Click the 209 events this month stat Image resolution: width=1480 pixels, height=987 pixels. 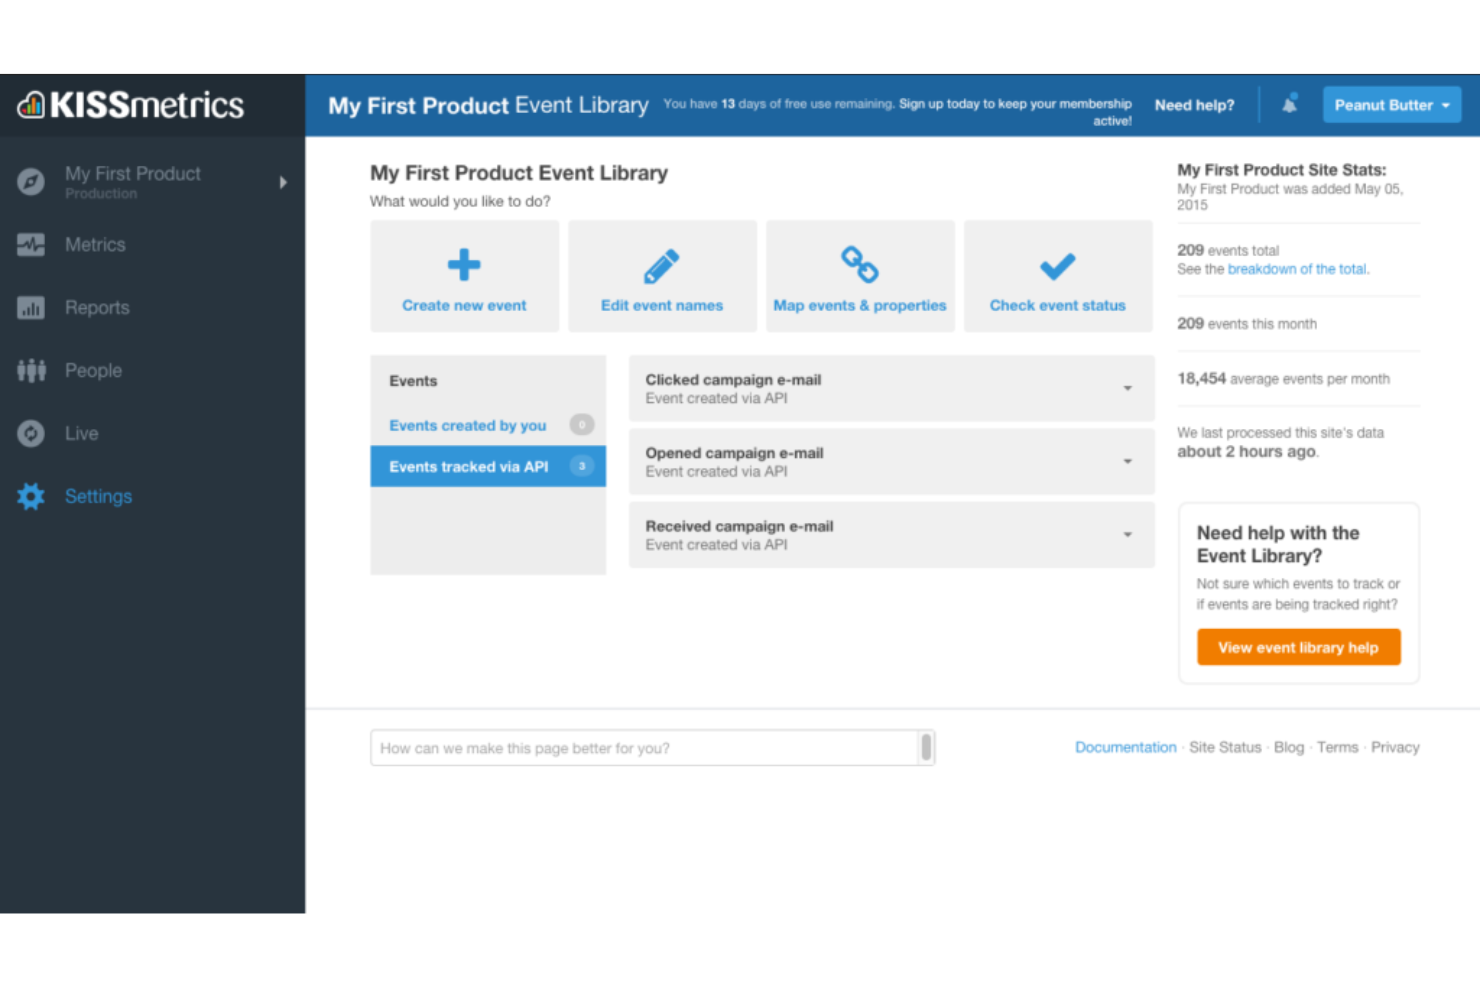point(1246,324)
